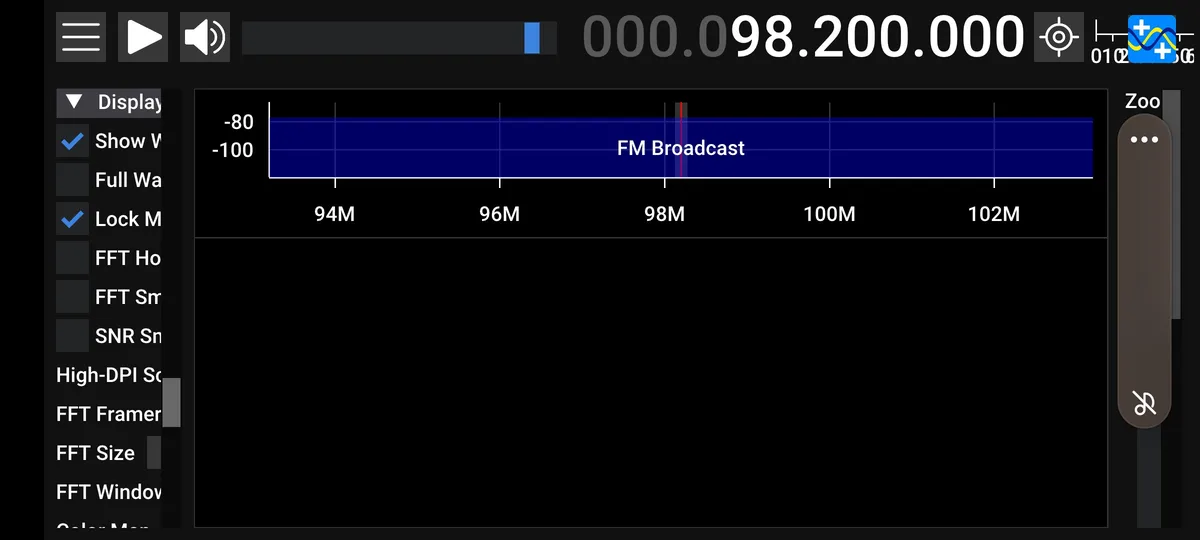
Task: Click the FFT Size input field
Action: tap(154, 453)
